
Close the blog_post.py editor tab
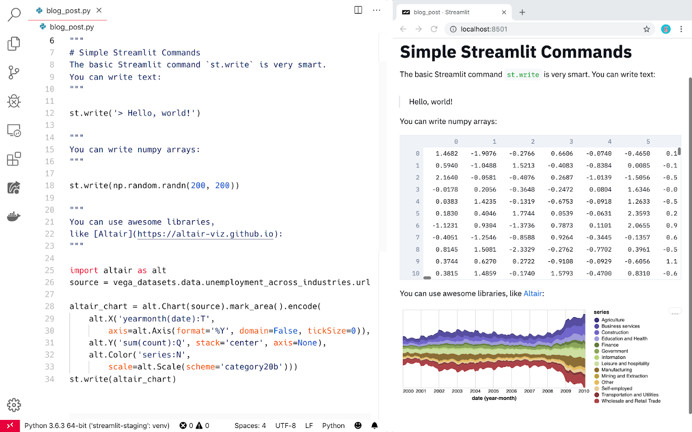pos(99,10)
